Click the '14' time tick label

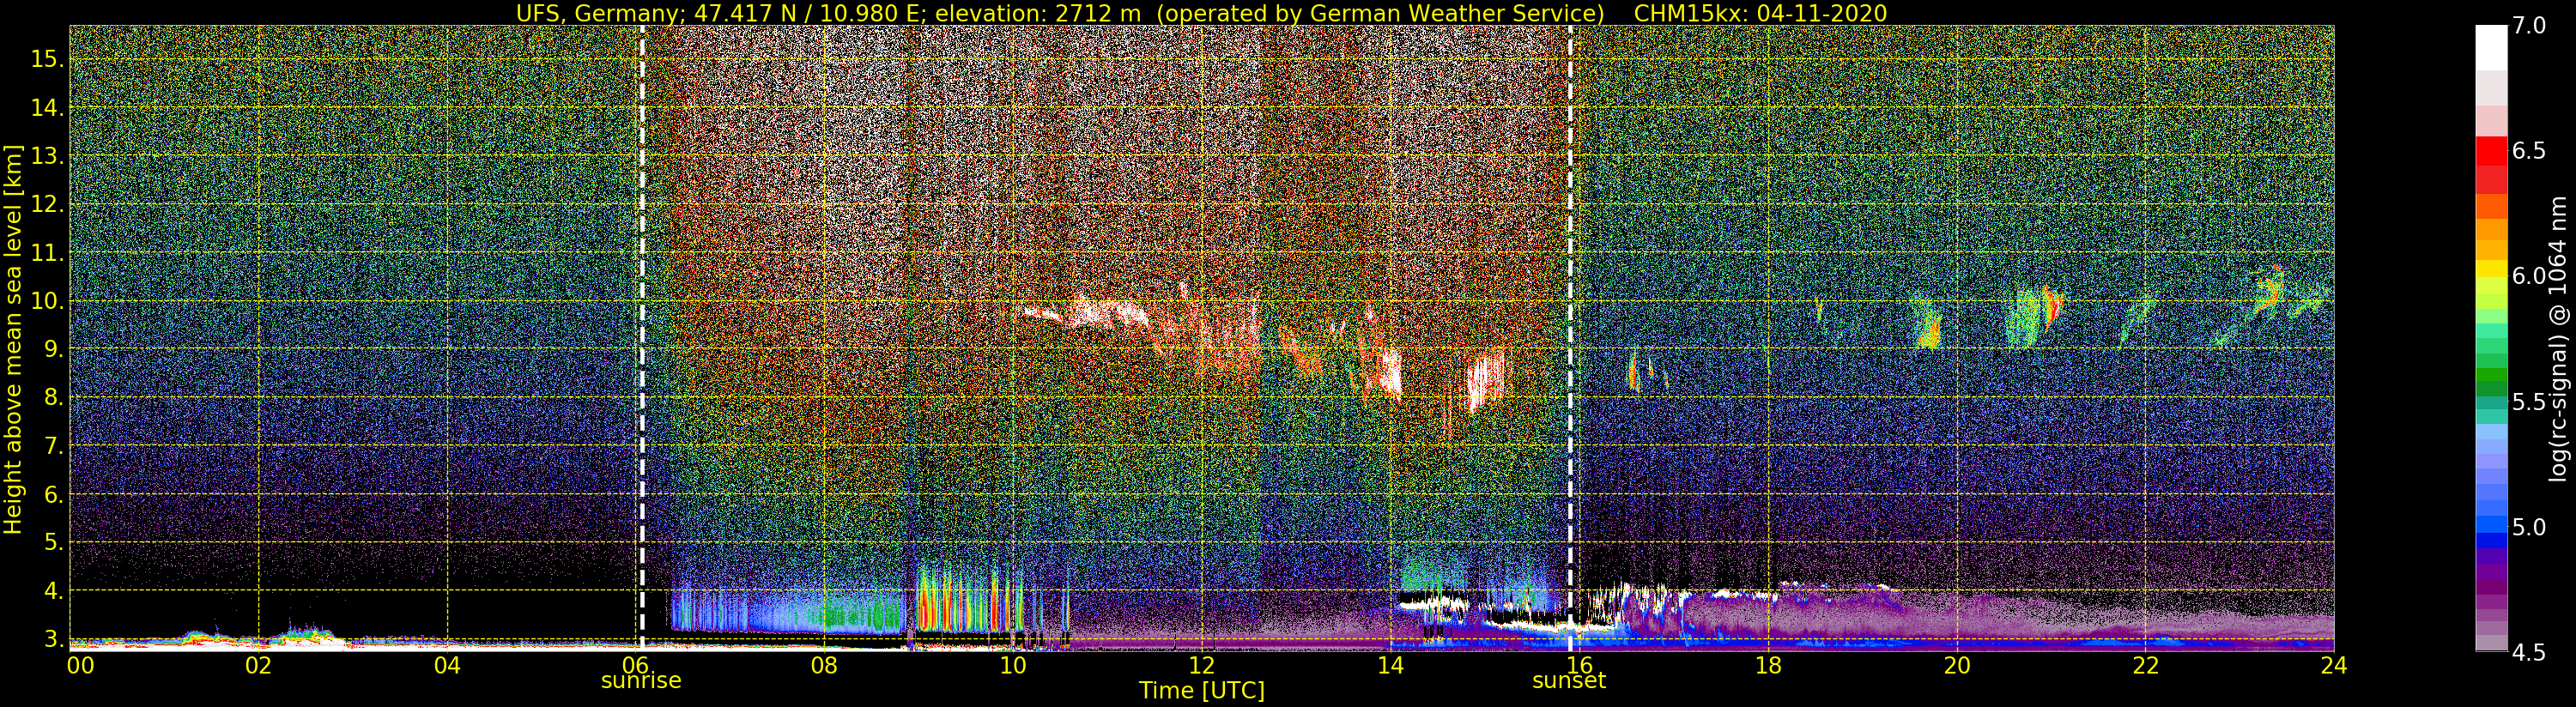[1390, 665]
